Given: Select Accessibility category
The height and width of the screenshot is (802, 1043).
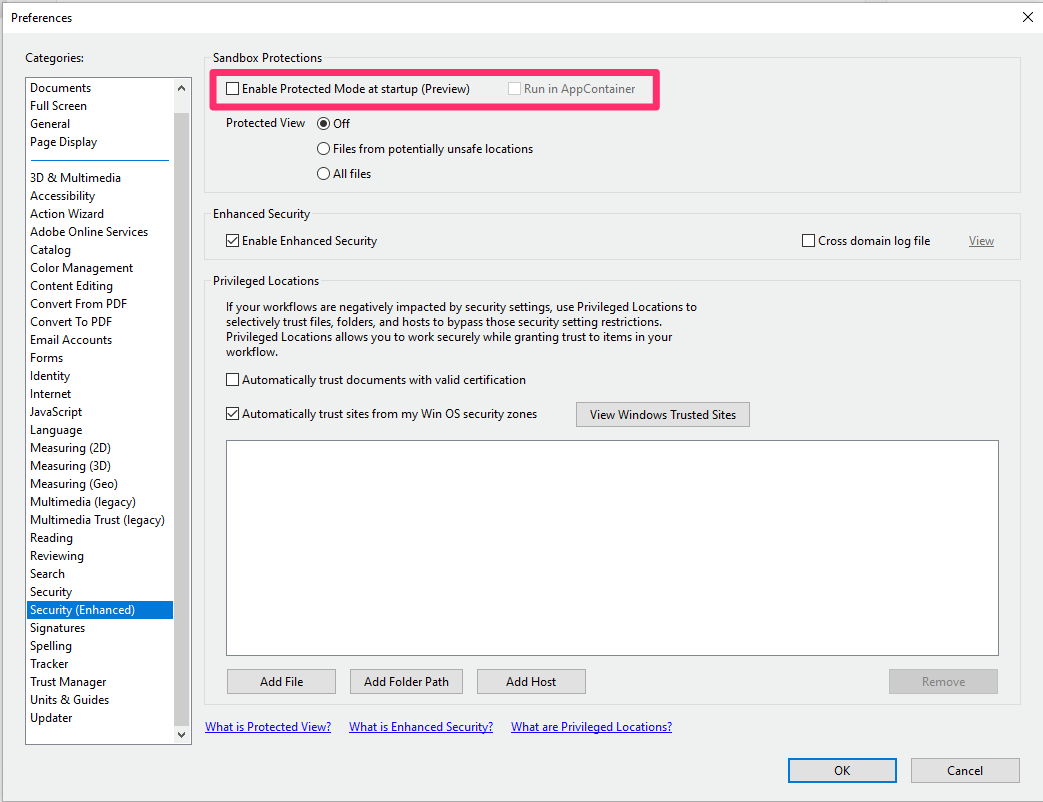Looking at the screenshot, I should tap(100, 196).
